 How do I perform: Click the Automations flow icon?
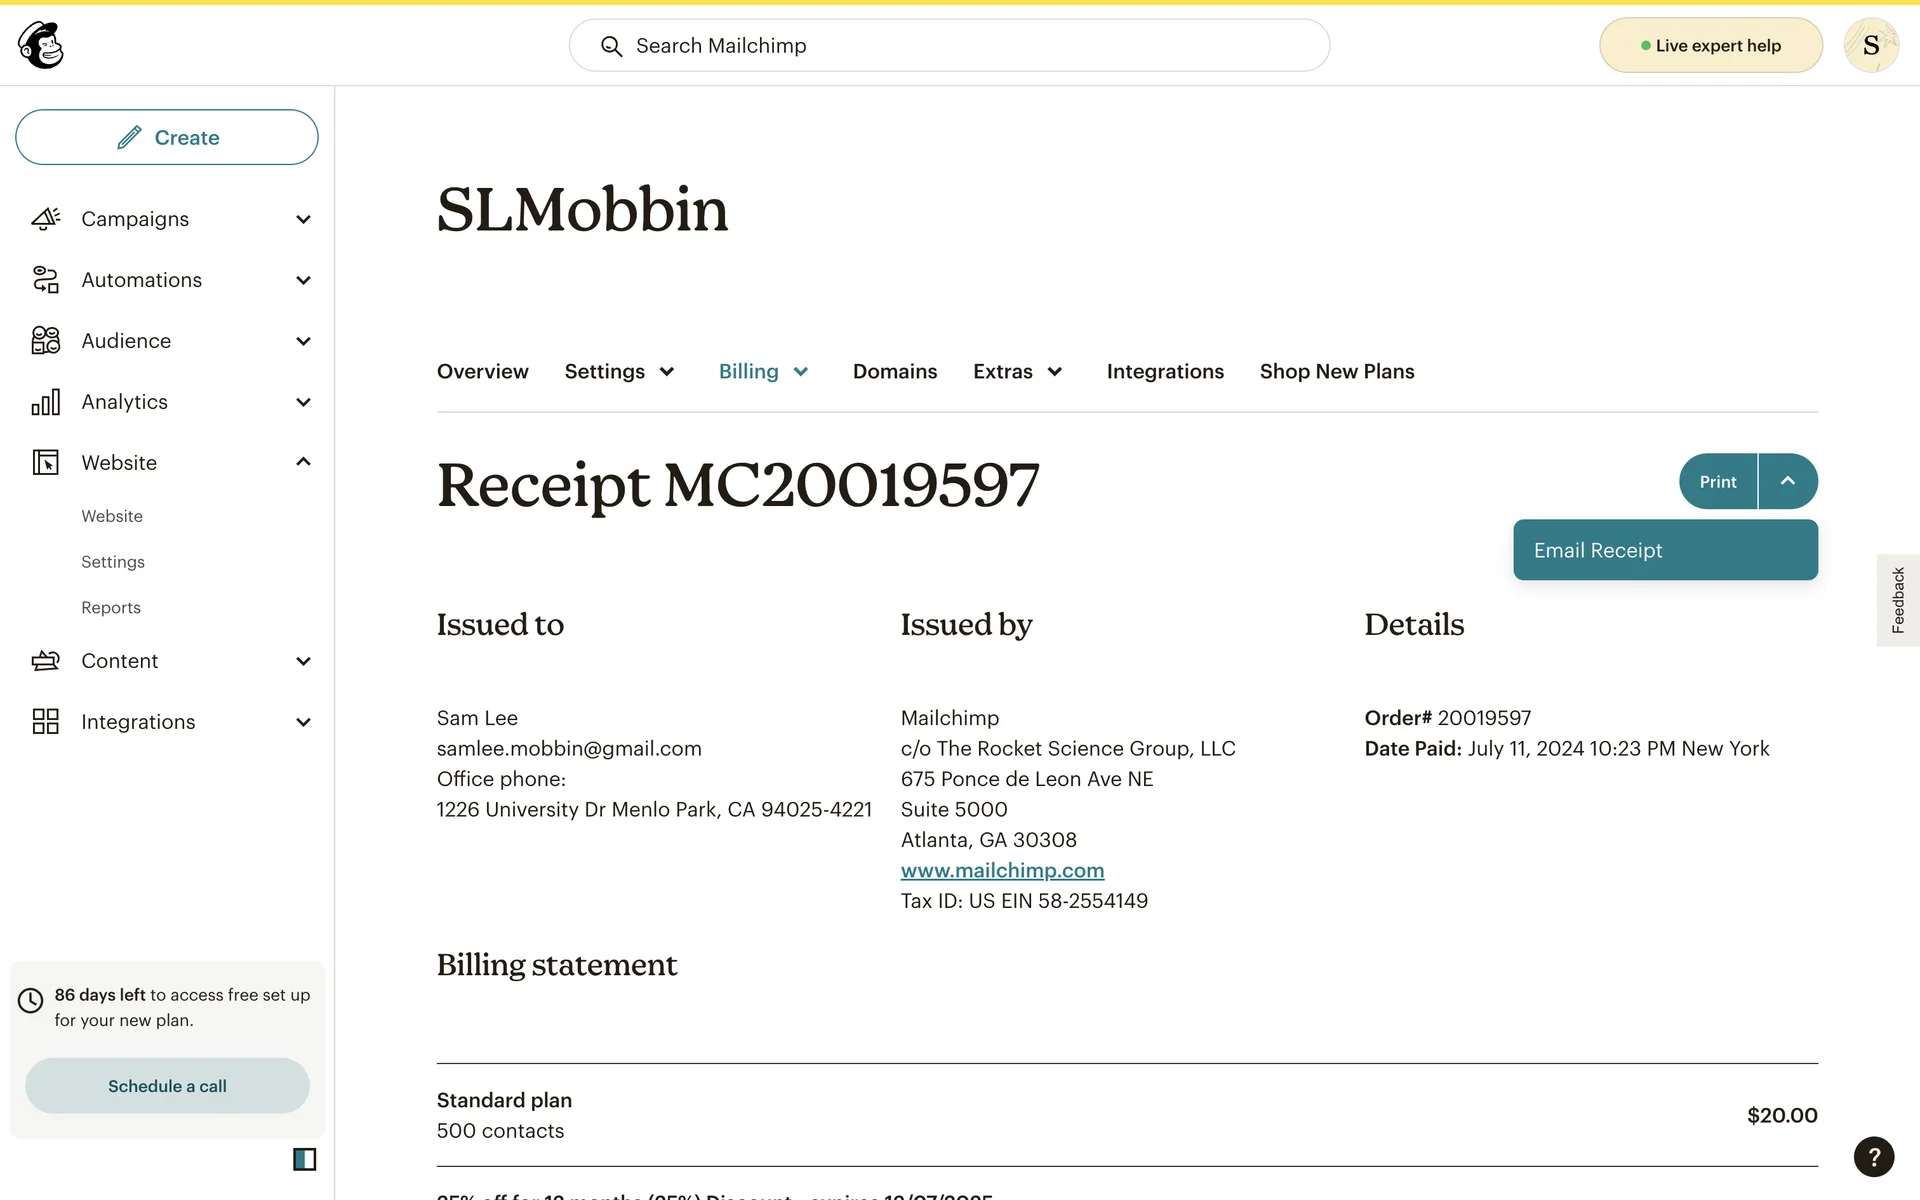(46, 280)
